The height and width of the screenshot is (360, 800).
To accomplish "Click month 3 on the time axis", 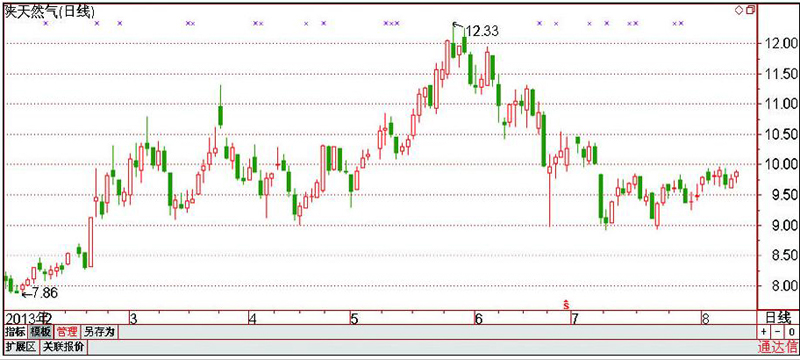I will click(x=134, y=319).
